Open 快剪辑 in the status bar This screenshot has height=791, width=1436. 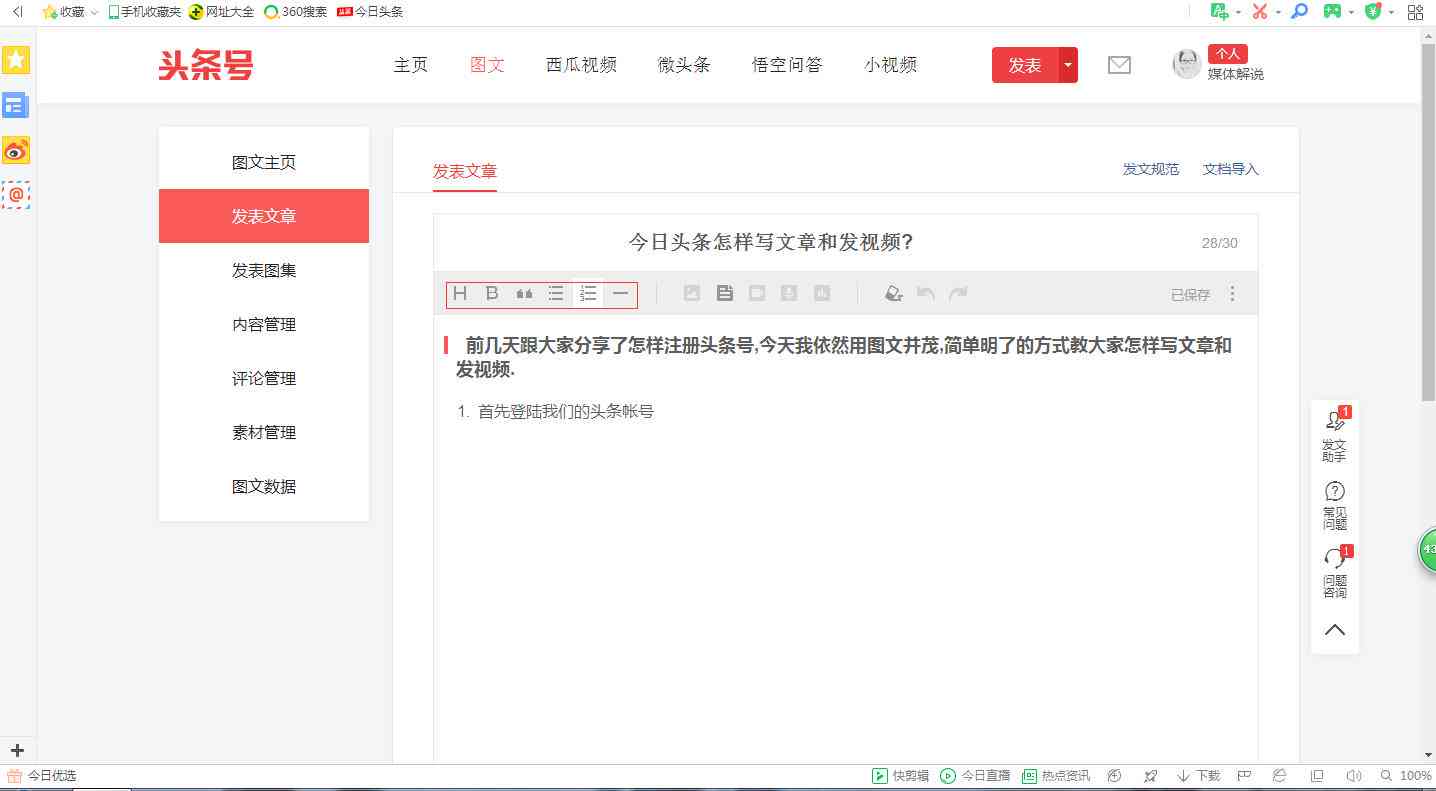pyautogui.click(x=900, y=776)
